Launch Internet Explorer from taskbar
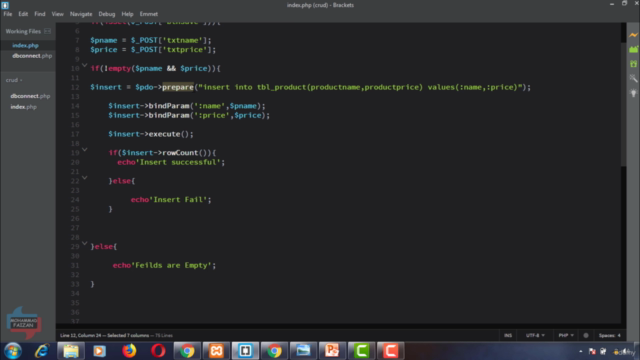Screen dimensions: 640x360 coord(42,351)
